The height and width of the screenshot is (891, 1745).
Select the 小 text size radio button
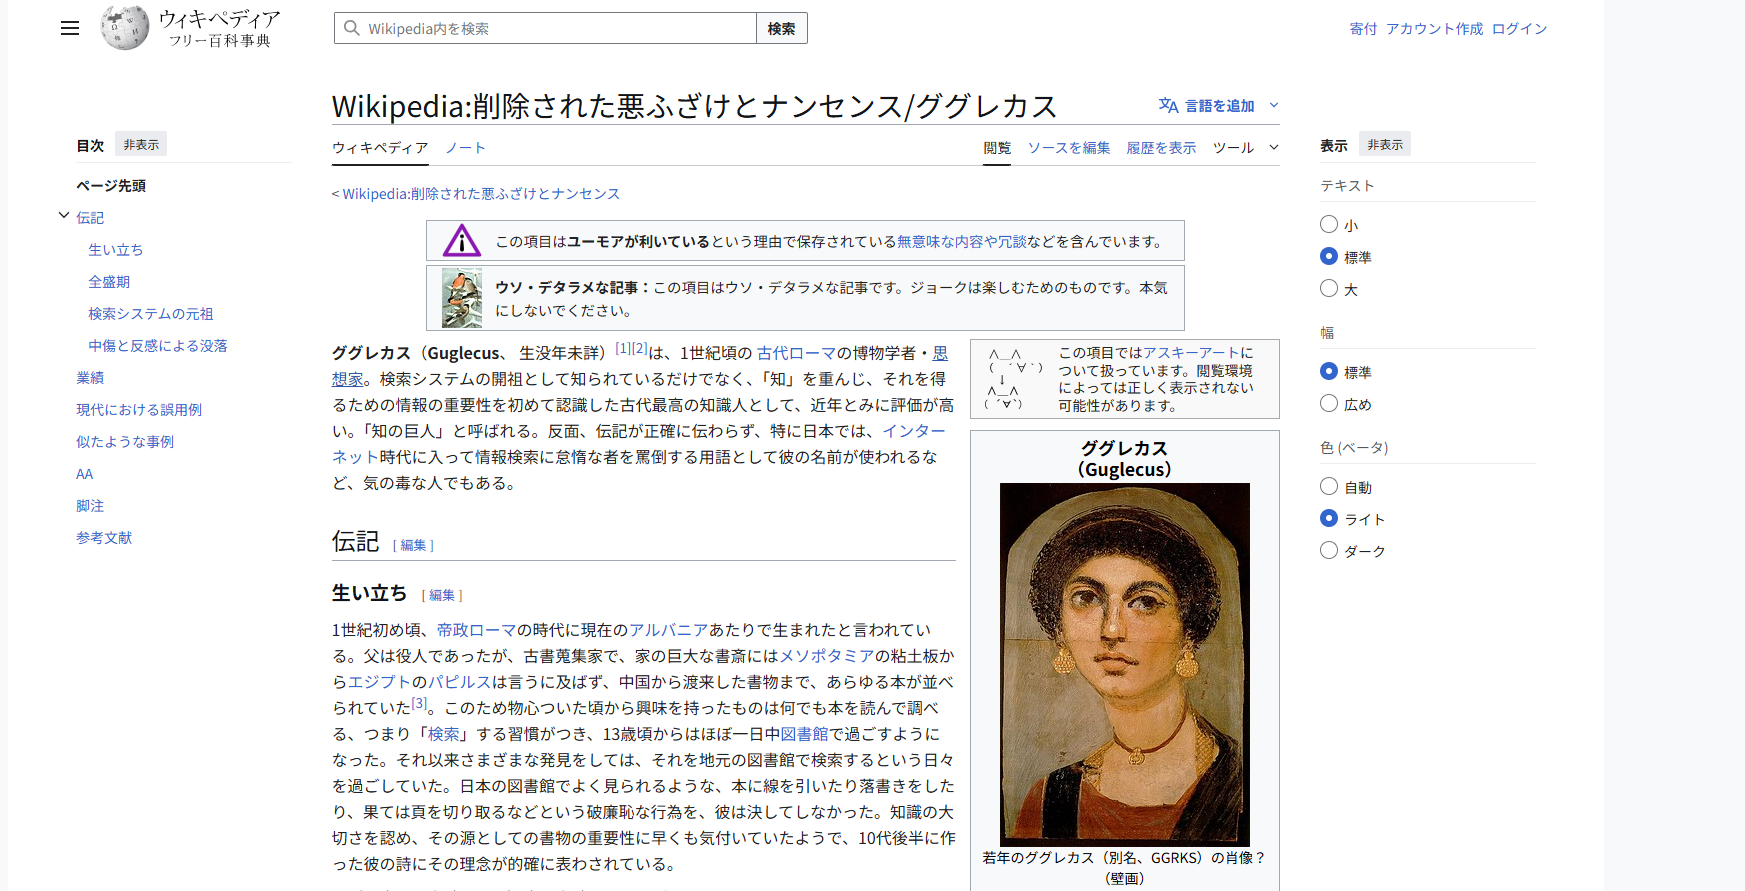(1329, 224)
